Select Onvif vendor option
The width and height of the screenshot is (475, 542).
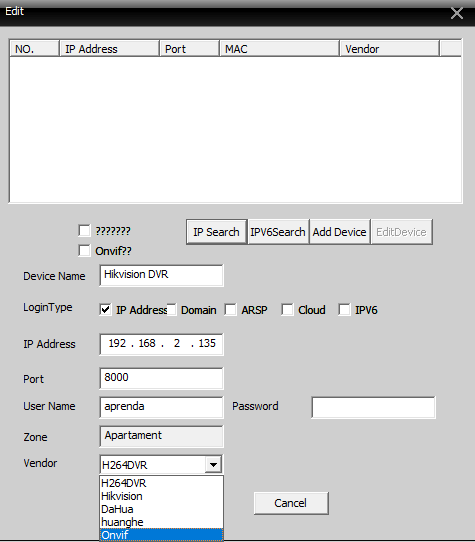tap(161, 535)
